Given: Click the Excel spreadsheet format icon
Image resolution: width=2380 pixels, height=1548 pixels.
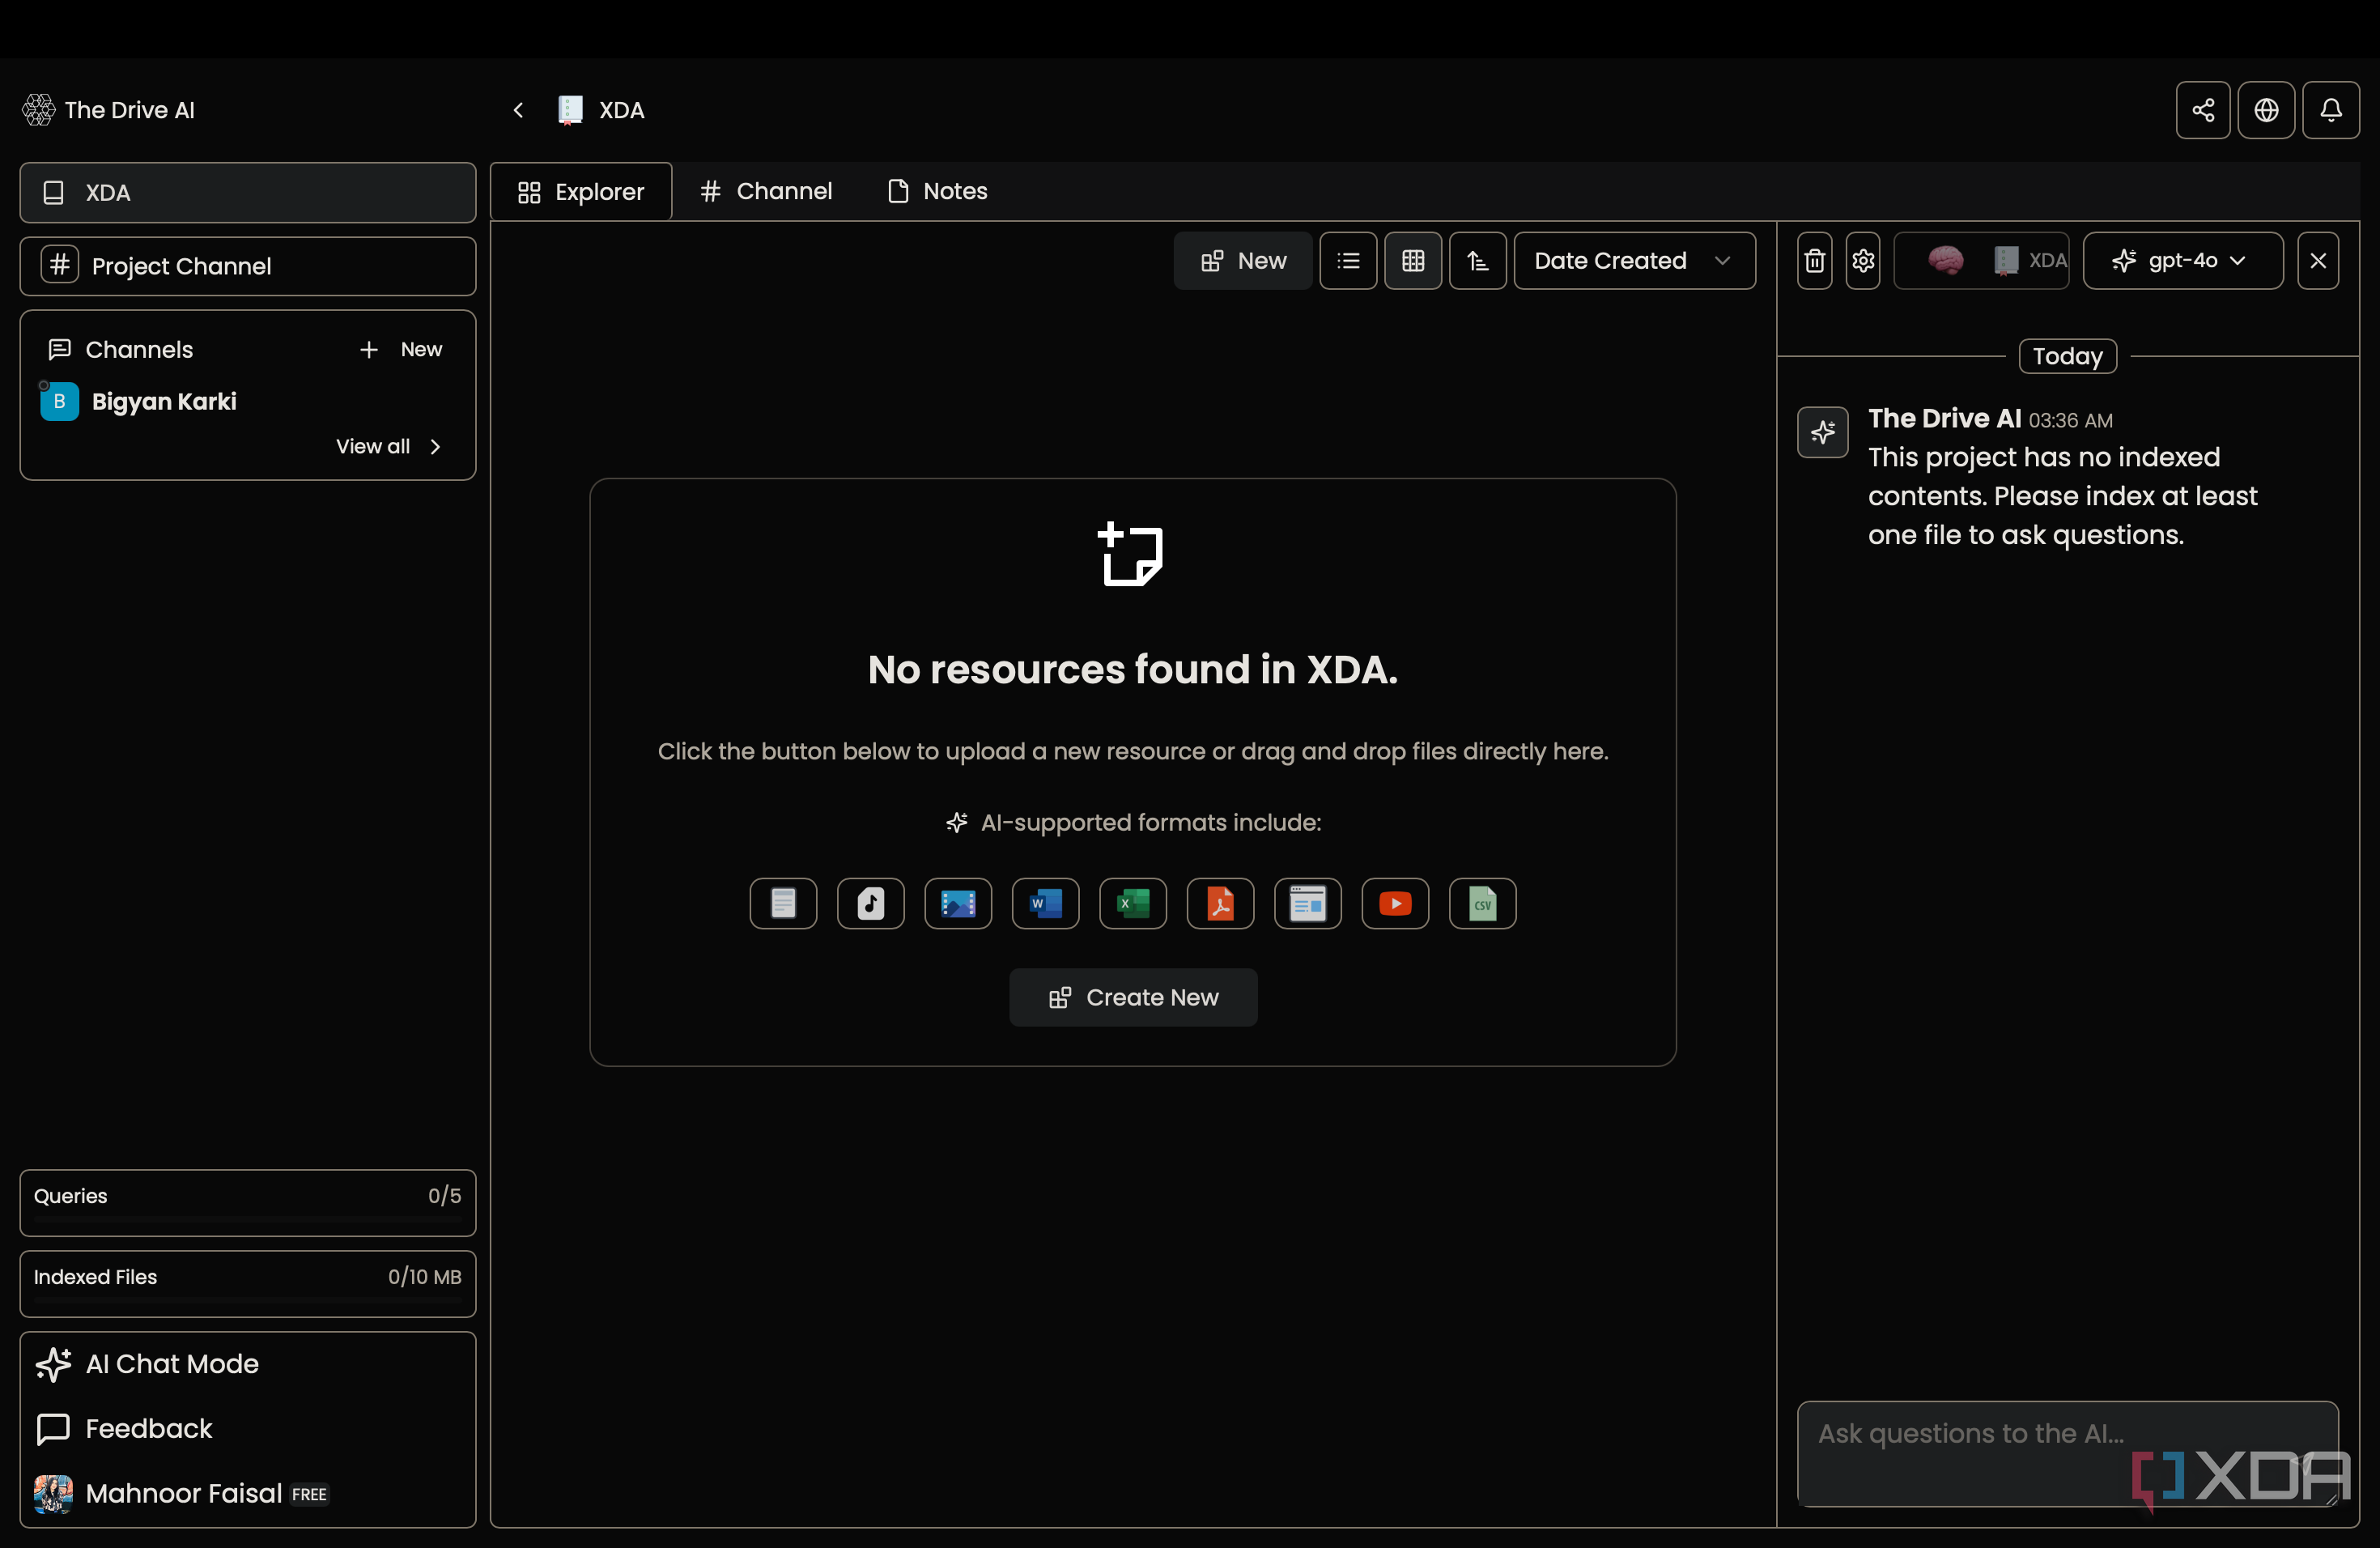Looking at the screenshot, I should [1133, 904].
